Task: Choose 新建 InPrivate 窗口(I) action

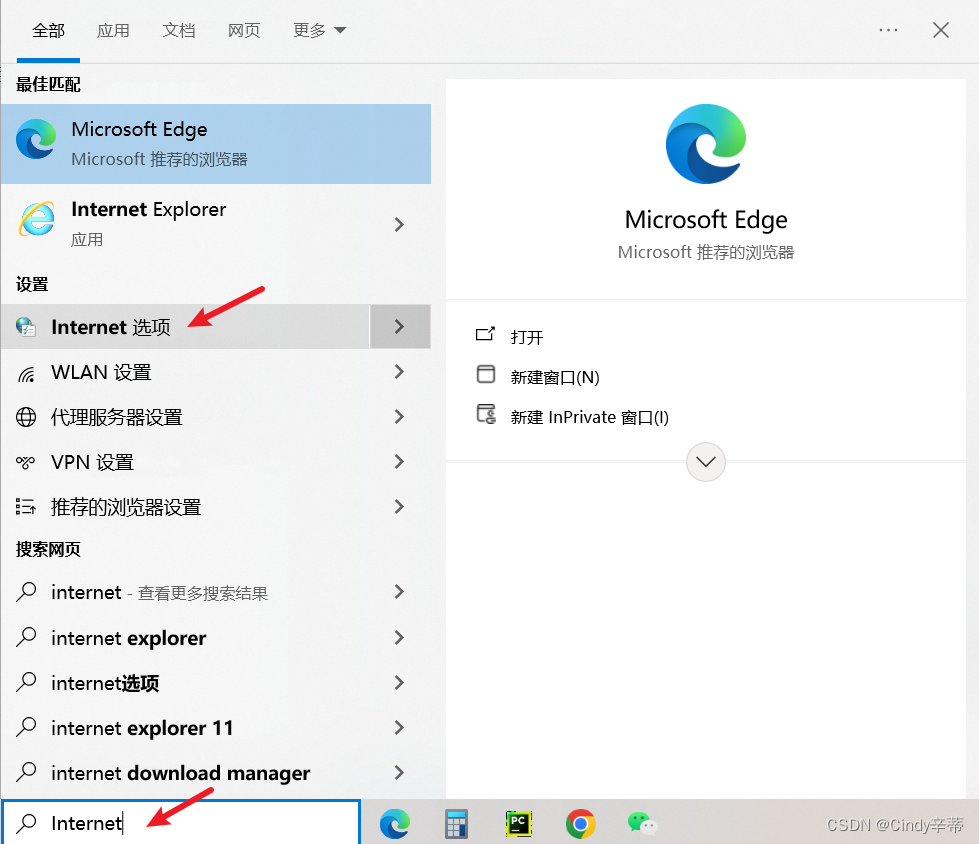Action: click(x=589, y=417)
